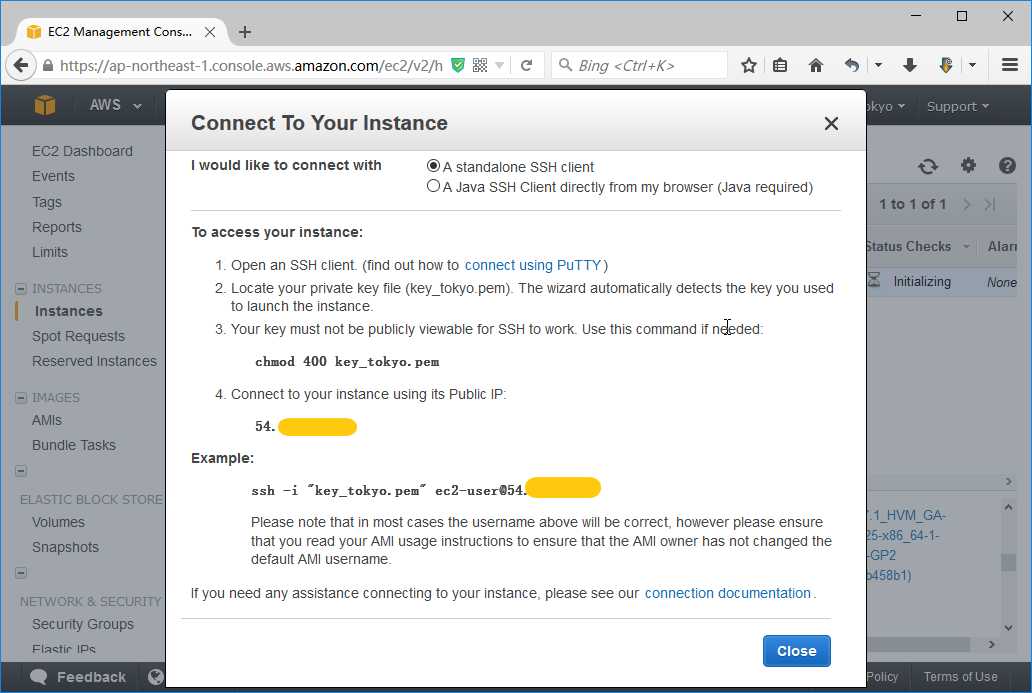The height and width of the screenshot is (693, 1032).
Task: Select A standalone SSH client option
Action: (x=433, y=166)
